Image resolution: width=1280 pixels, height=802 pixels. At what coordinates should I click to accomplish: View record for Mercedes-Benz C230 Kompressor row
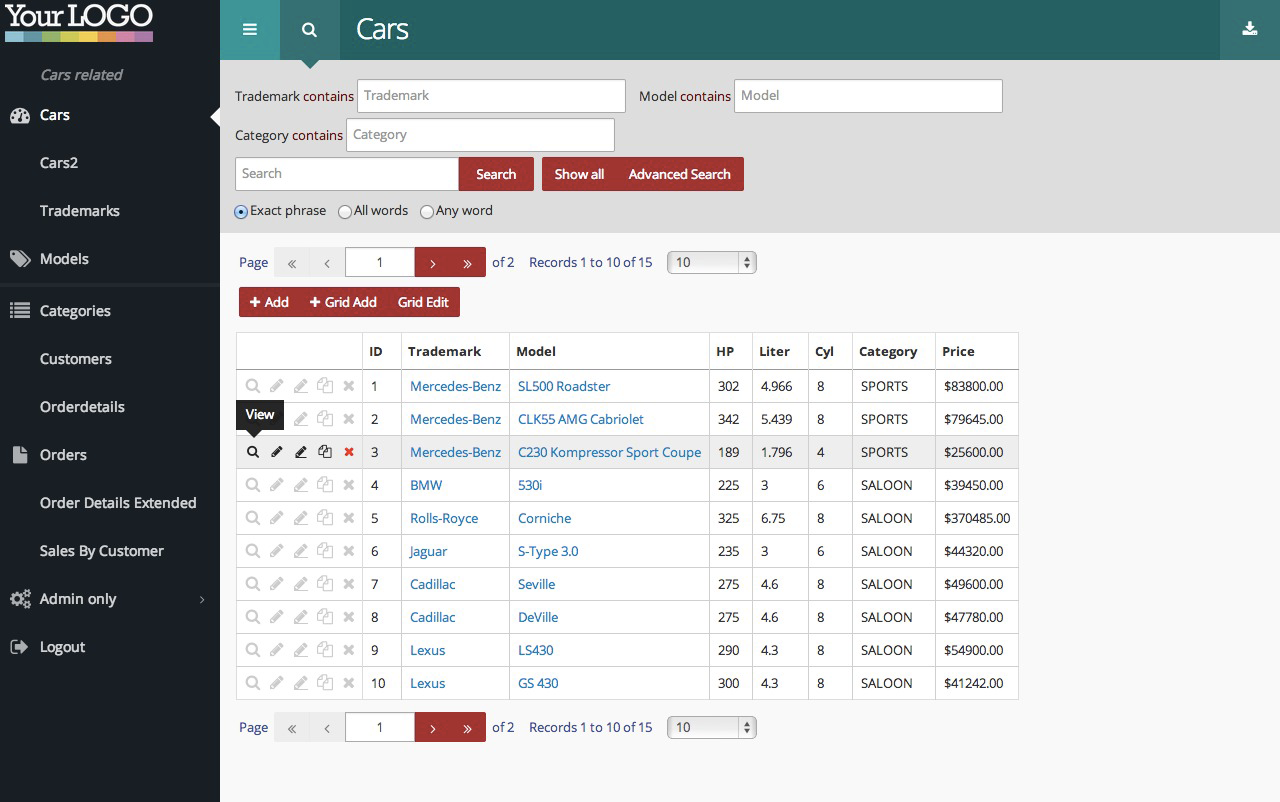point(253,452)
